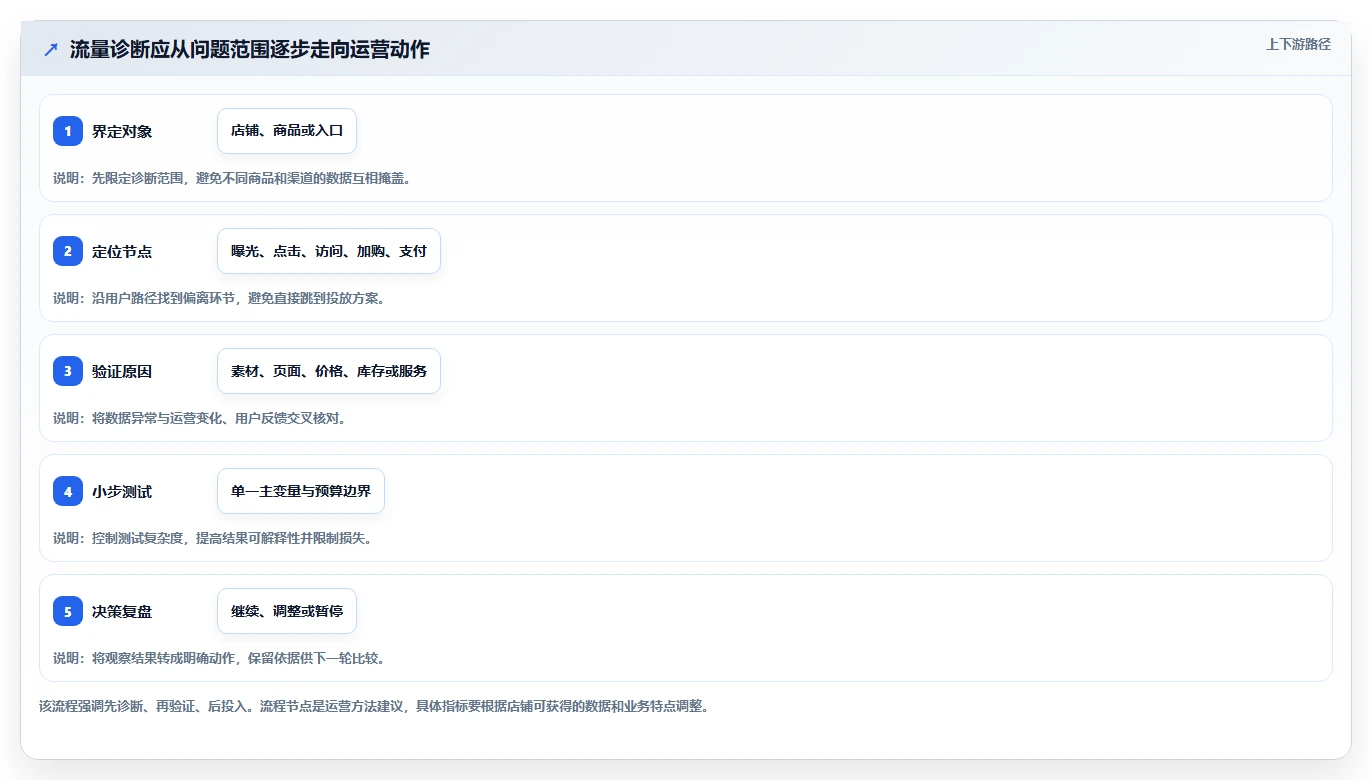This screenshot has height=780, width=1372.
Task: Select the 单一主变量与预算边界 chip
Action: (301, 491)
